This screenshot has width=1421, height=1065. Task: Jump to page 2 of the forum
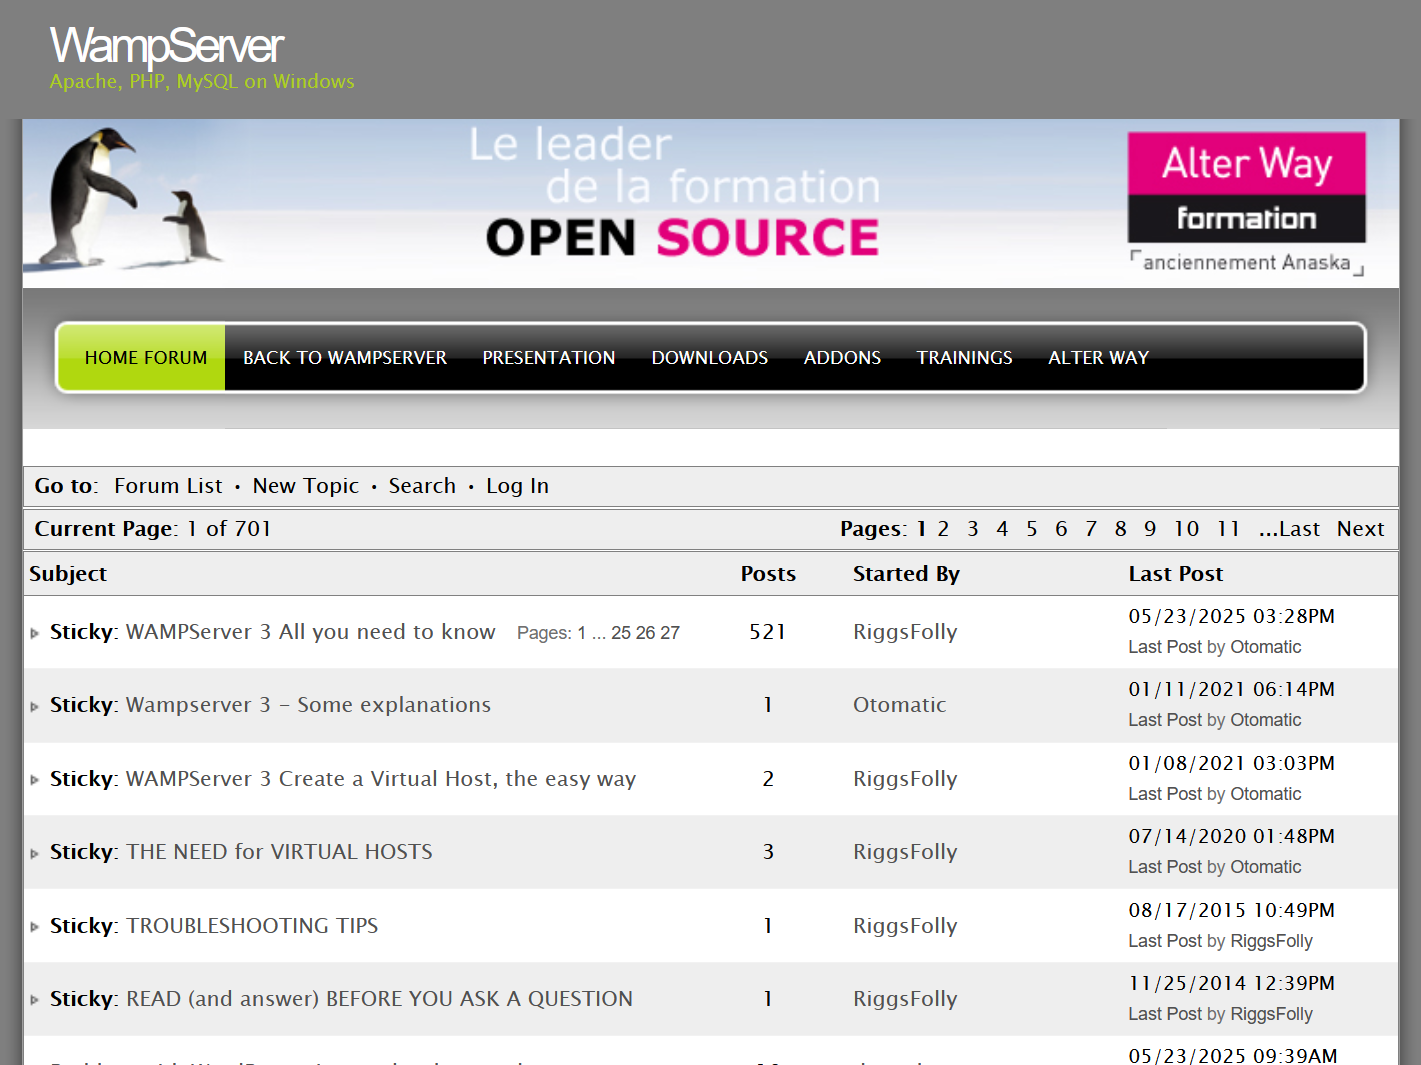(942, 529)
